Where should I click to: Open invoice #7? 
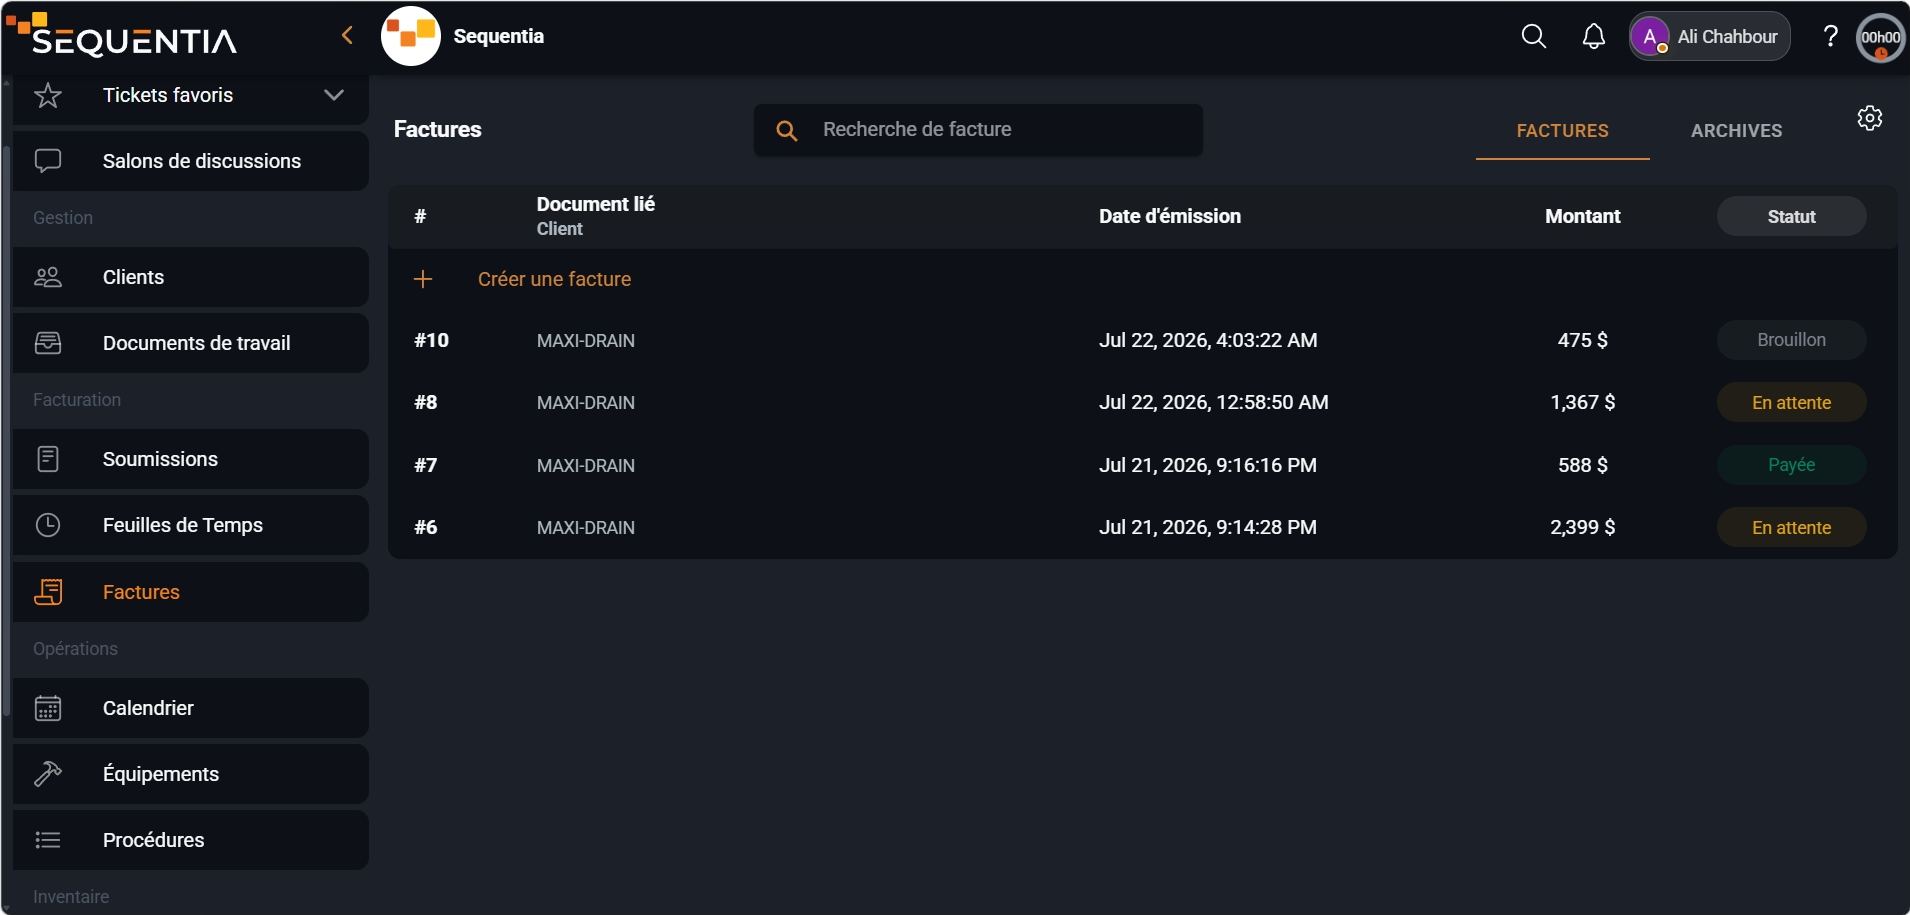point(1142,465)
